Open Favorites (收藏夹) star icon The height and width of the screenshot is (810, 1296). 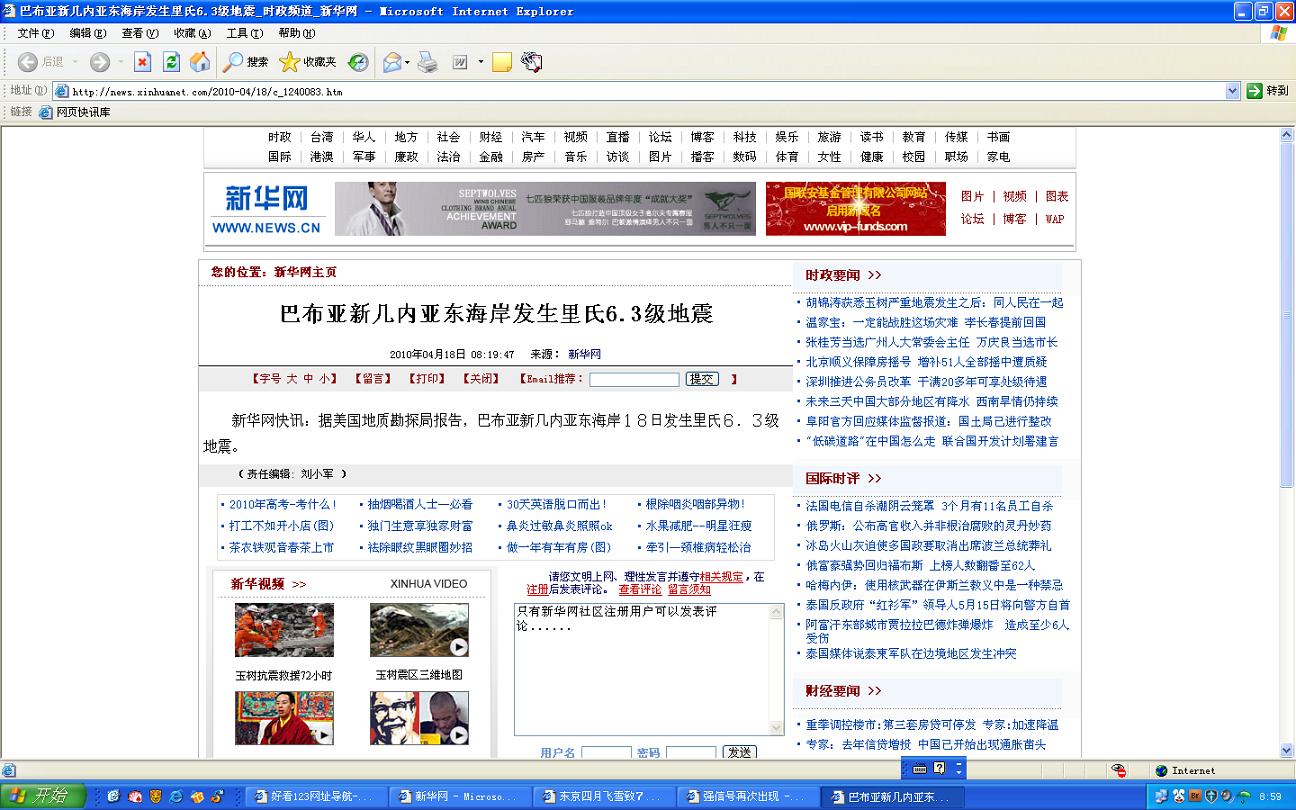(308, 62)
